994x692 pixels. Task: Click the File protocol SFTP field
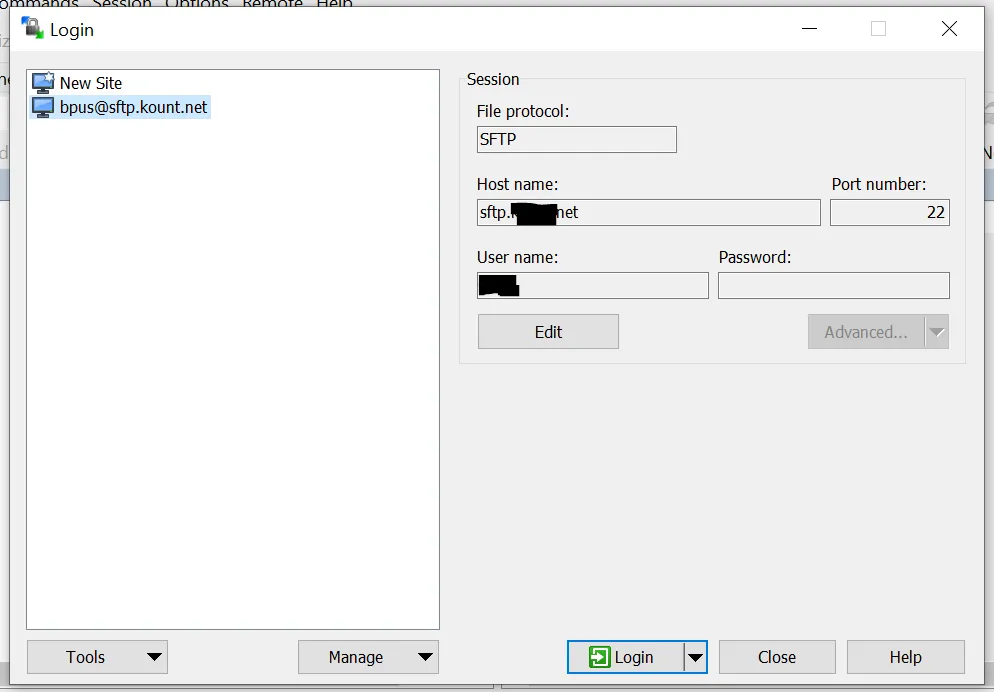click(x=576, y=139)
